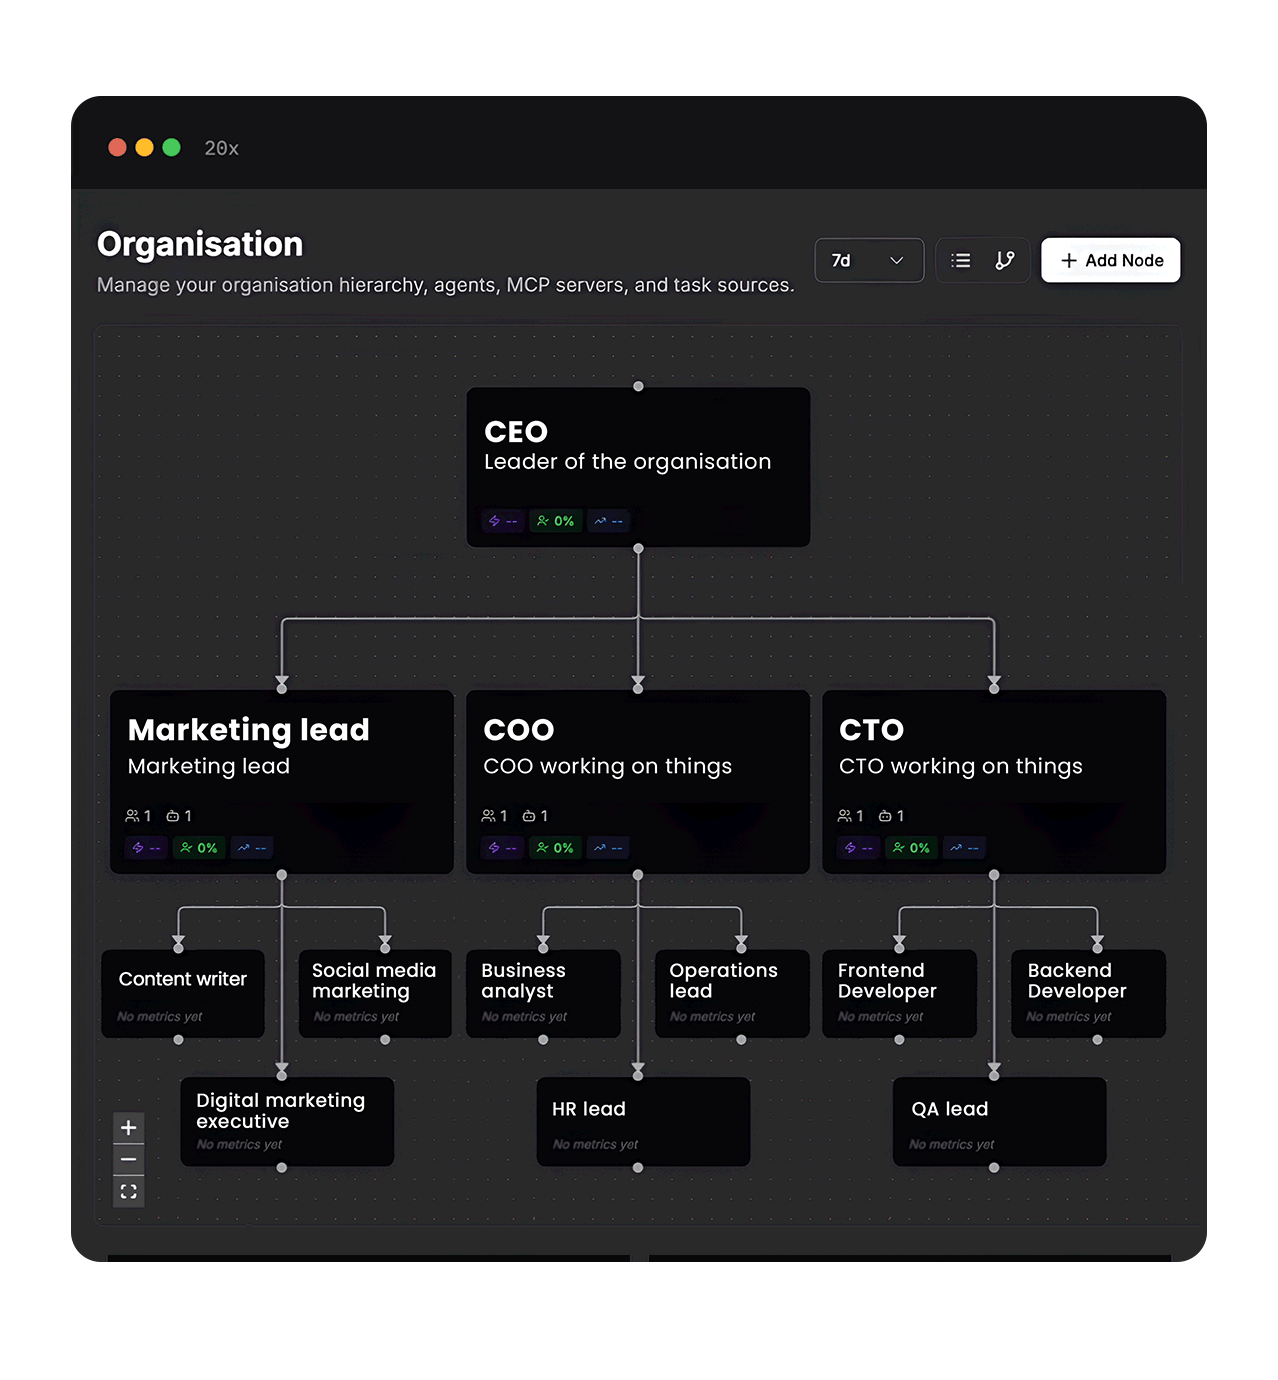Select the Backend Developer node

[1088, 990]
